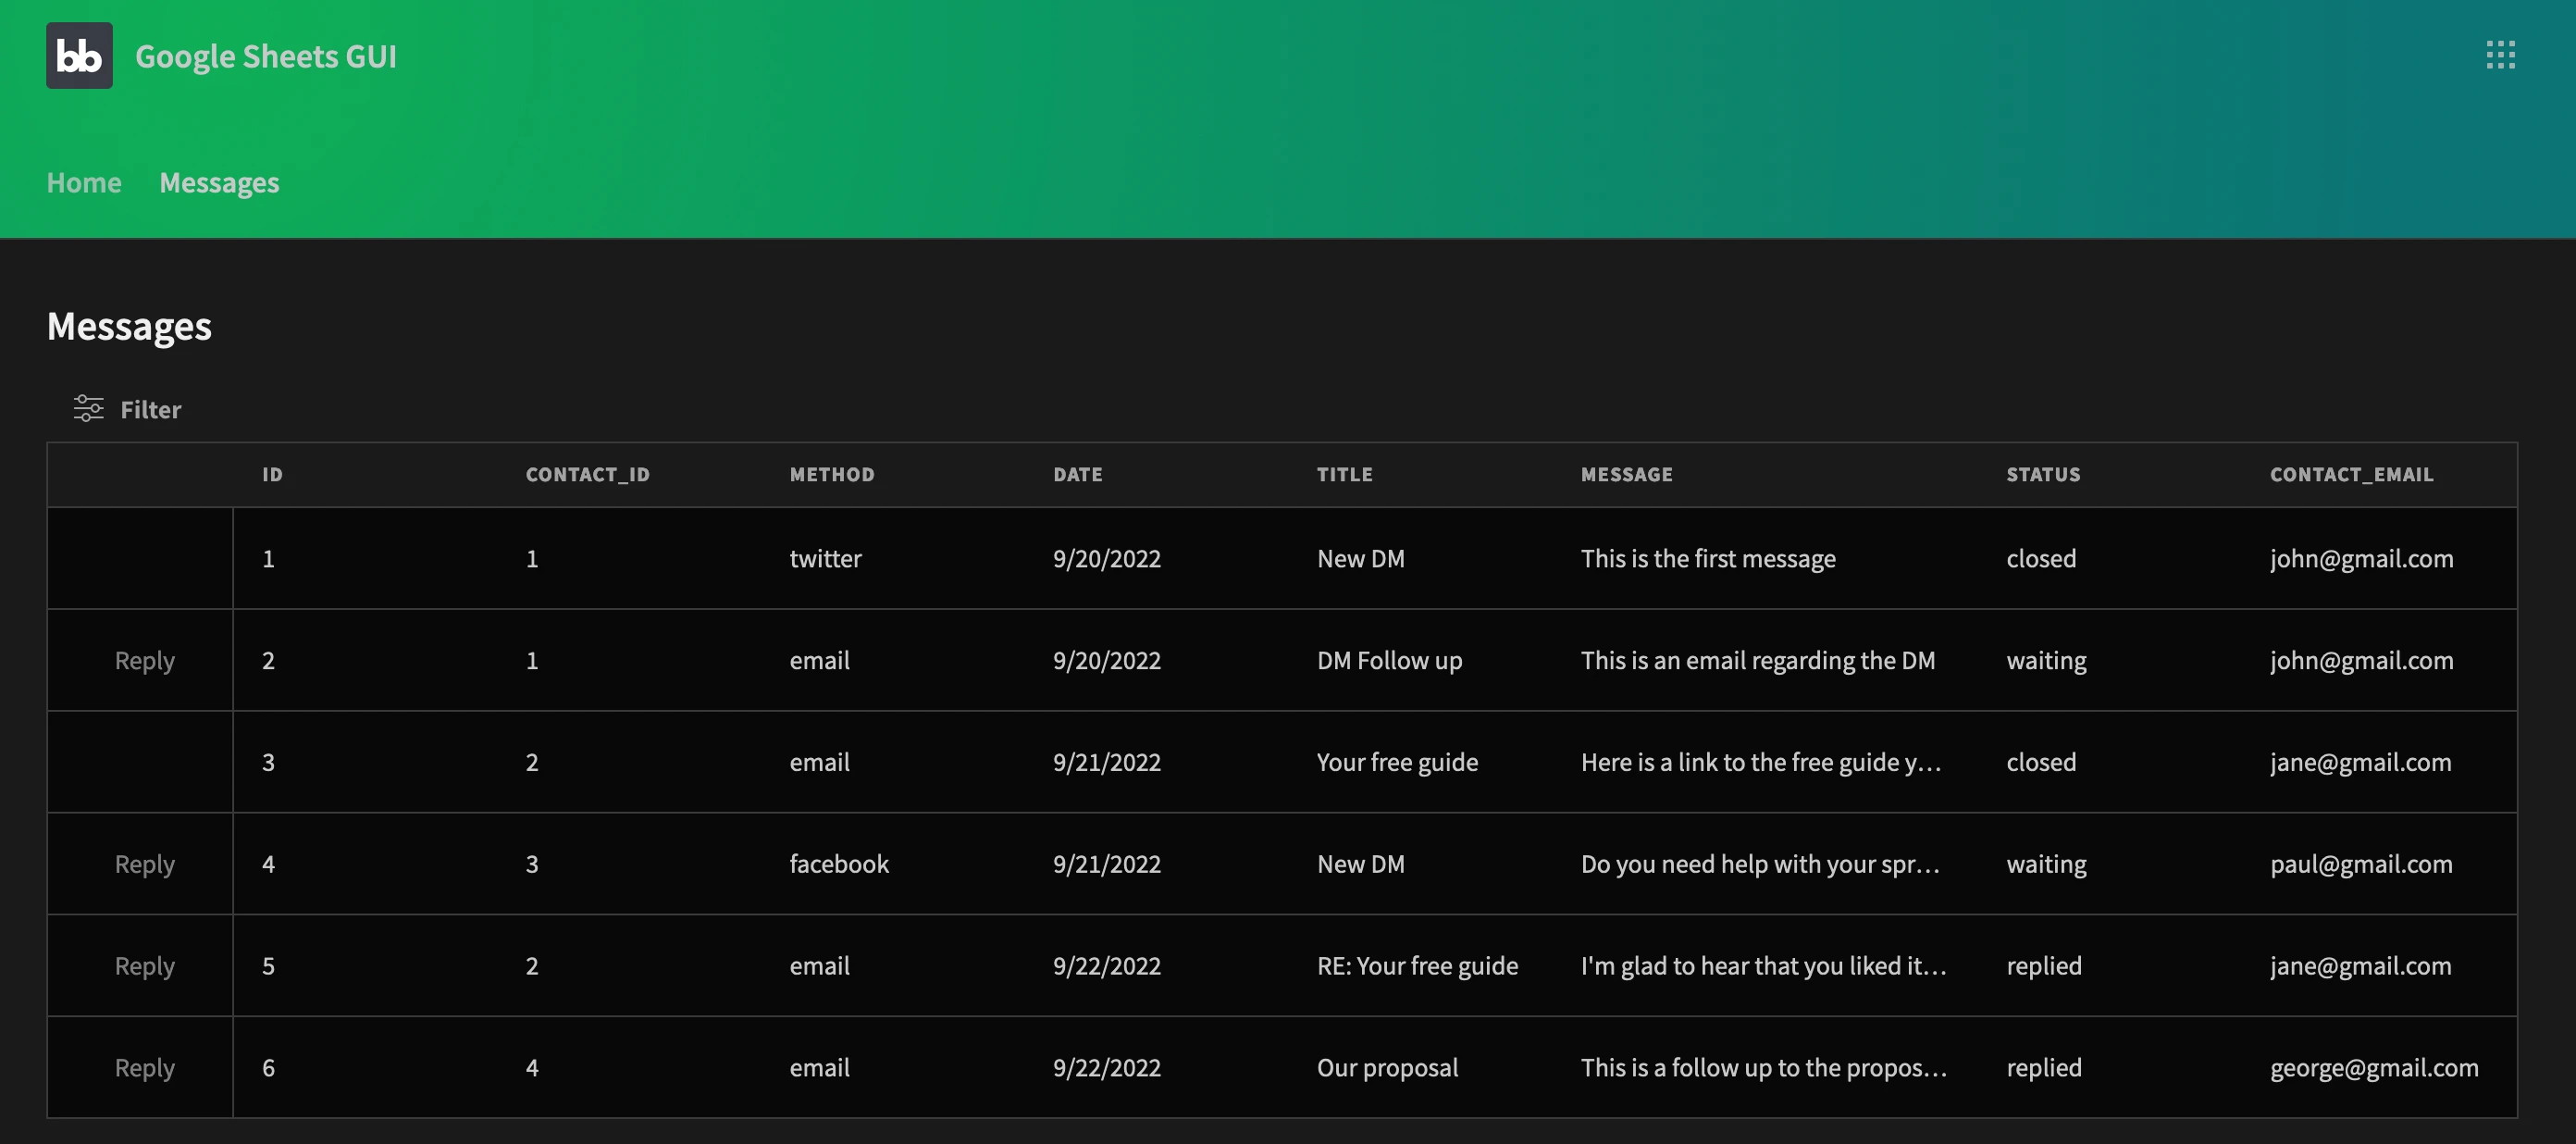Go to the Home page

pyautogui.click(x=84, y=182)
